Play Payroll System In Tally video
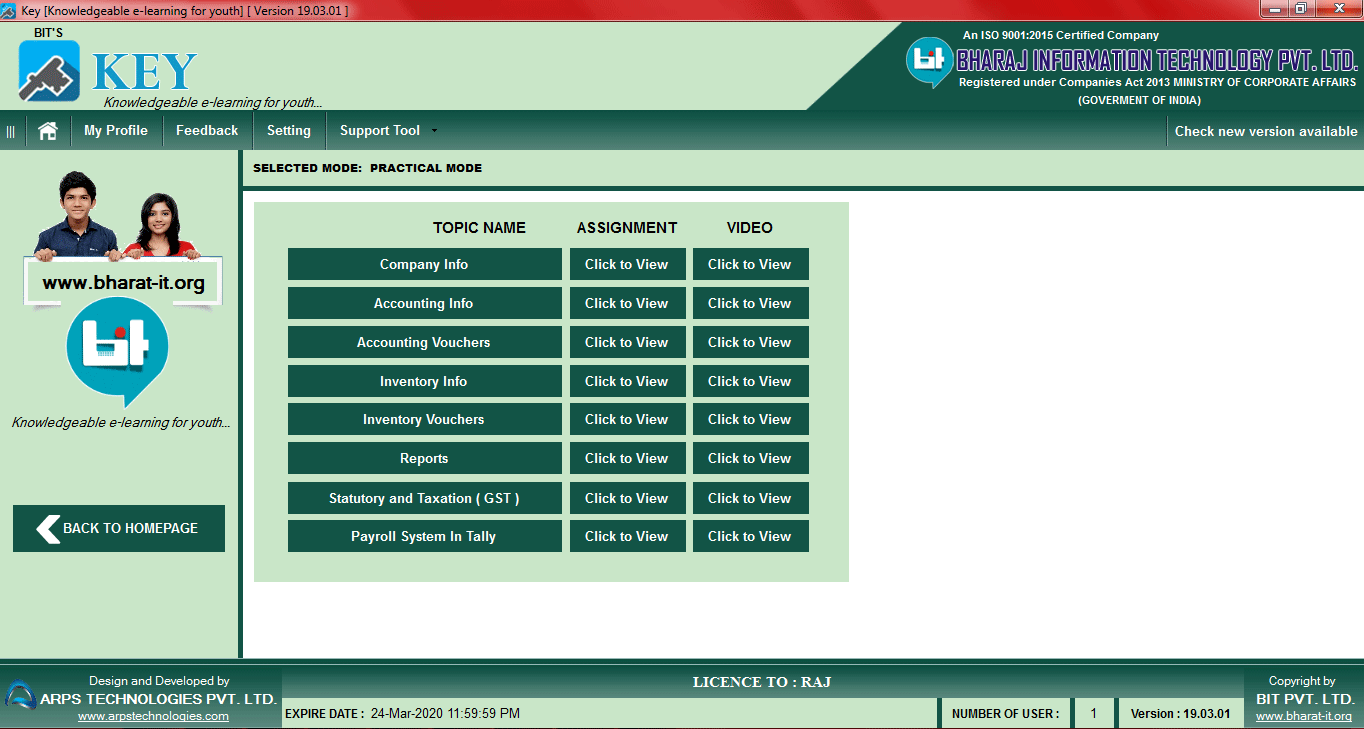Screen dimensions: 1364x729 tap(751, 536)
